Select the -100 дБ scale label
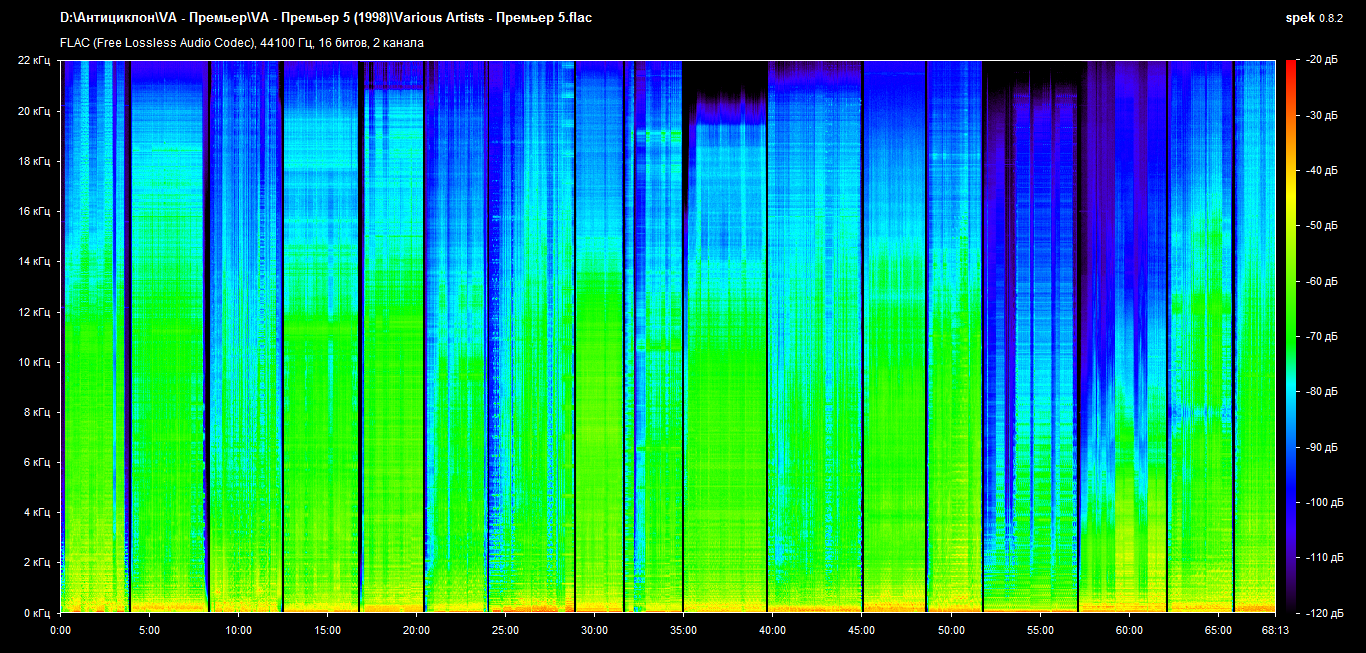This screenshot has width=1366, height=653. 1326,501
